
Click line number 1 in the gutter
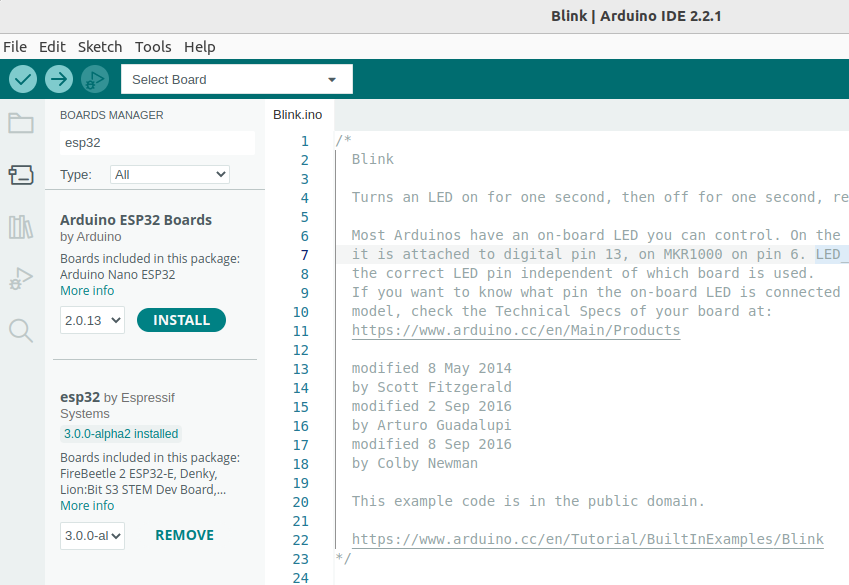[305, 141]
